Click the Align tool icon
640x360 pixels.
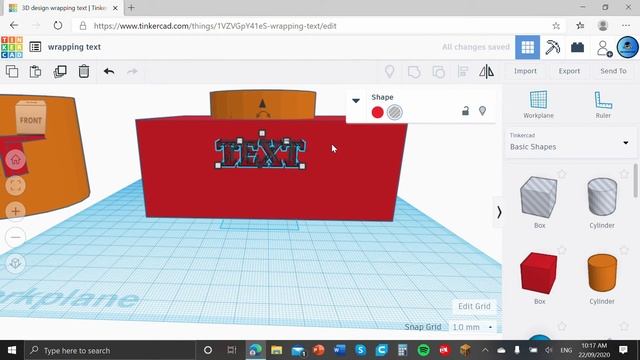click(x=462, y=72)
